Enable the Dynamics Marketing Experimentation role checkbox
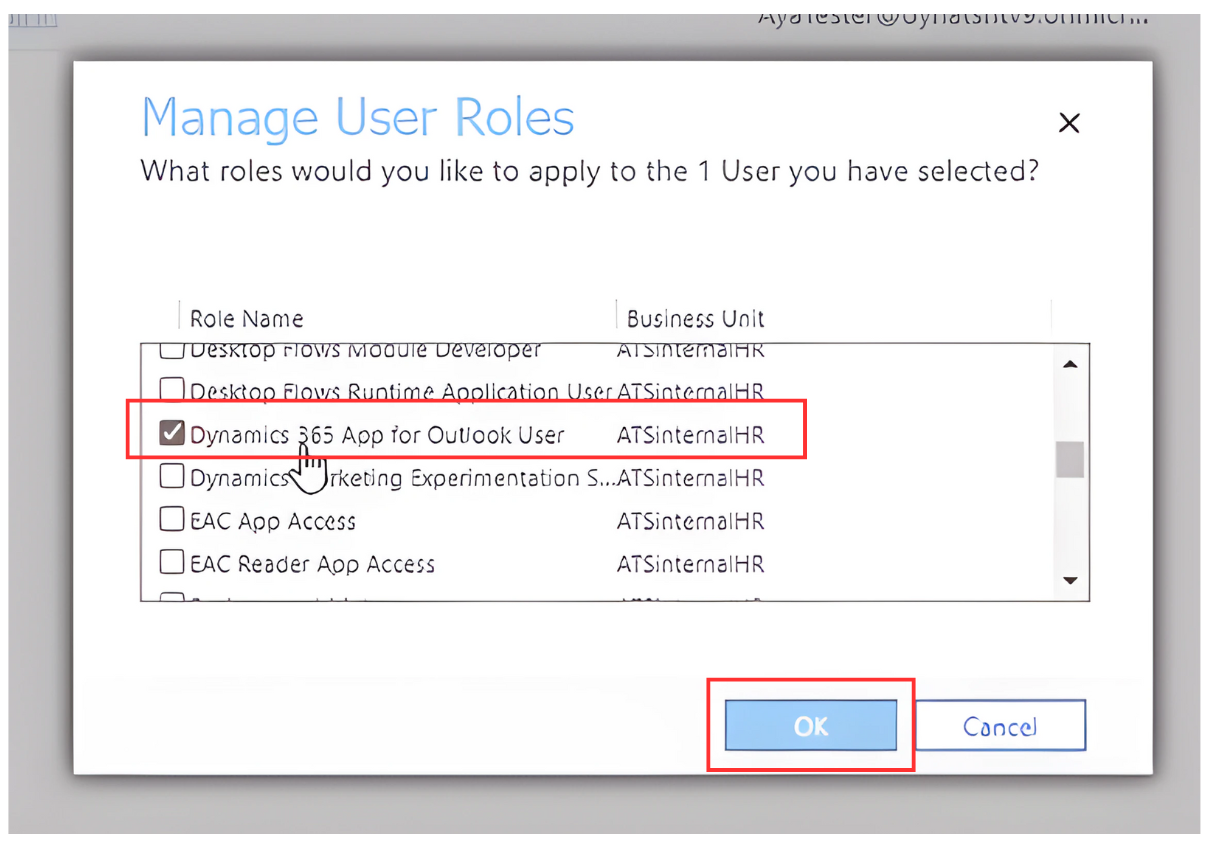 173,477
